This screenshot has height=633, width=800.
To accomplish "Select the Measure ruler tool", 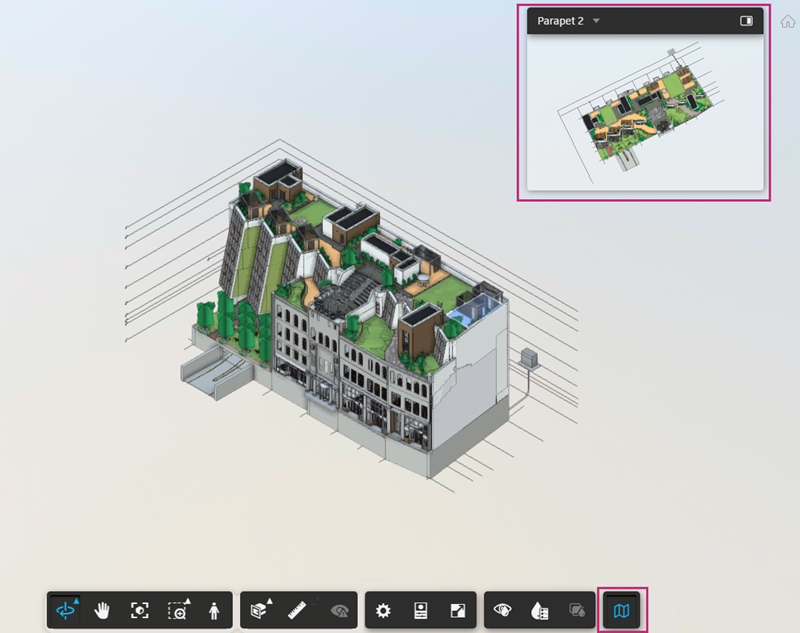I will [297, 610].
